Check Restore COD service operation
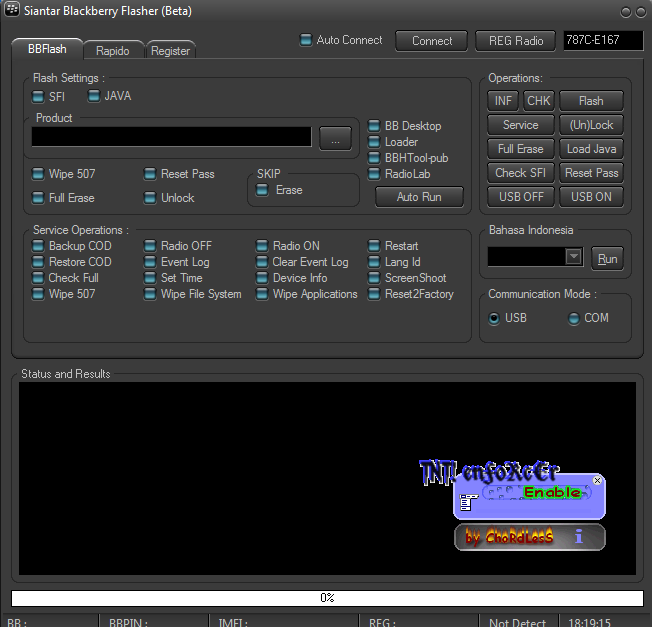The image size is (652, 627). pos(38,262)
